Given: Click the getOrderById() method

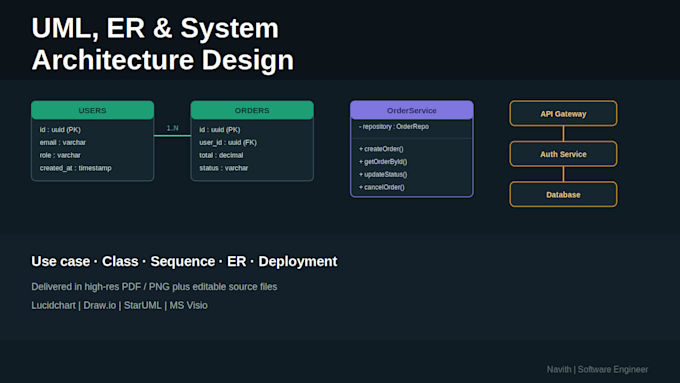Looking at the screenshot, I should point(383,162).
